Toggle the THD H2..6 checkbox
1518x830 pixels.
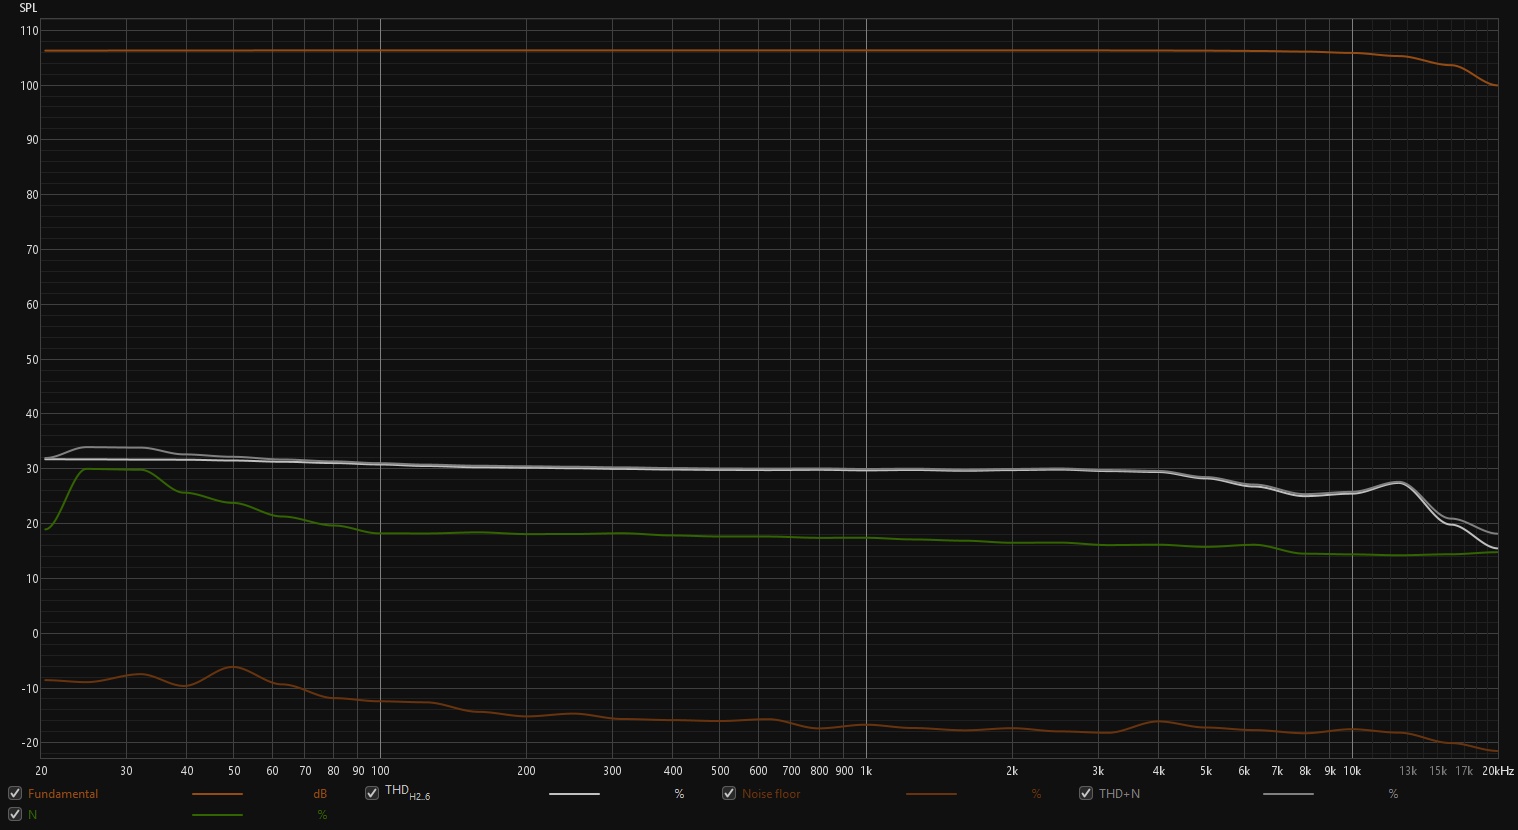(372, 793)
